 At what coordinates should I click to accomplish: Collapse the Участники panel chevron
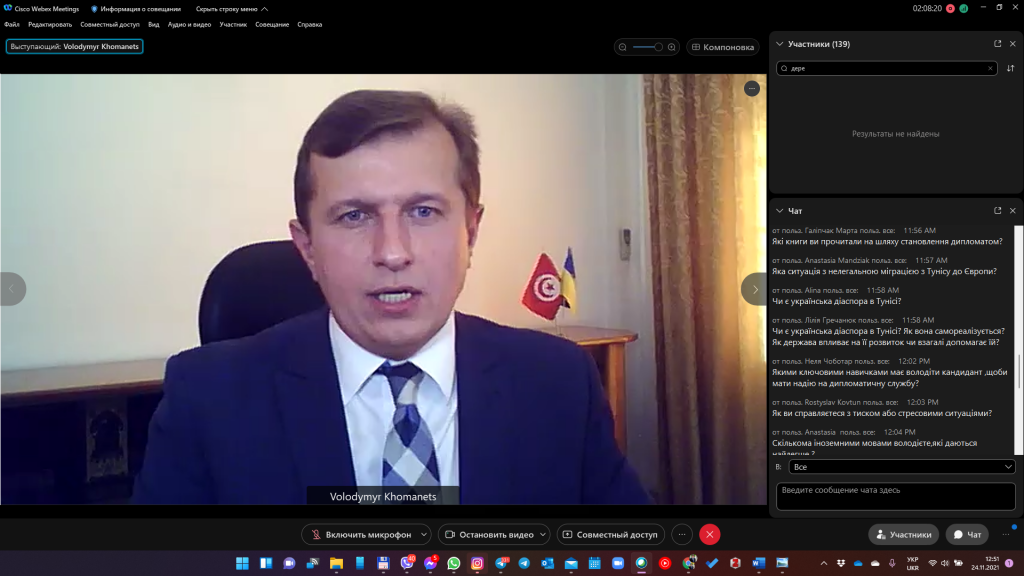click(779, 44)
